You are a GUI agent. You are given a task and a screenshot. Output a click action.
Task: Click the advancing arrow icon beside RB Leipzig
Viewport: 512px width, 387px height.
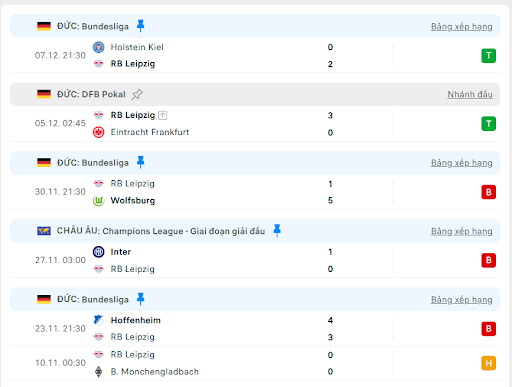[x=162, y=115]
